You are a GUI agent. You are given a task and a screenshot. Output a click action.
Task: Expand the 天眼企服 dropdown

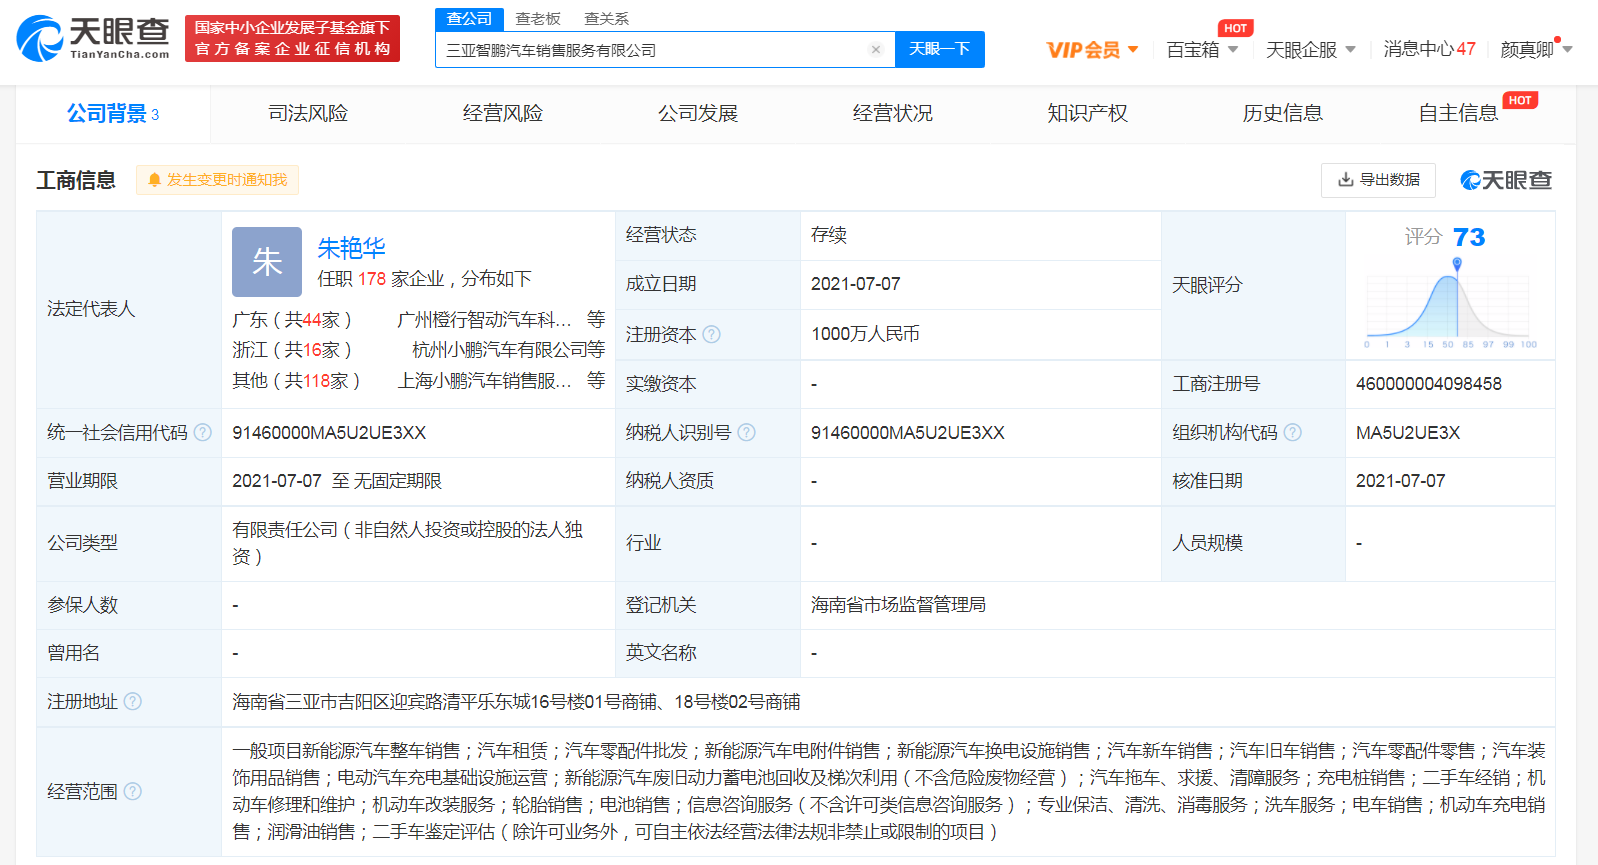pyautogui.click(x=1310, y=49)
